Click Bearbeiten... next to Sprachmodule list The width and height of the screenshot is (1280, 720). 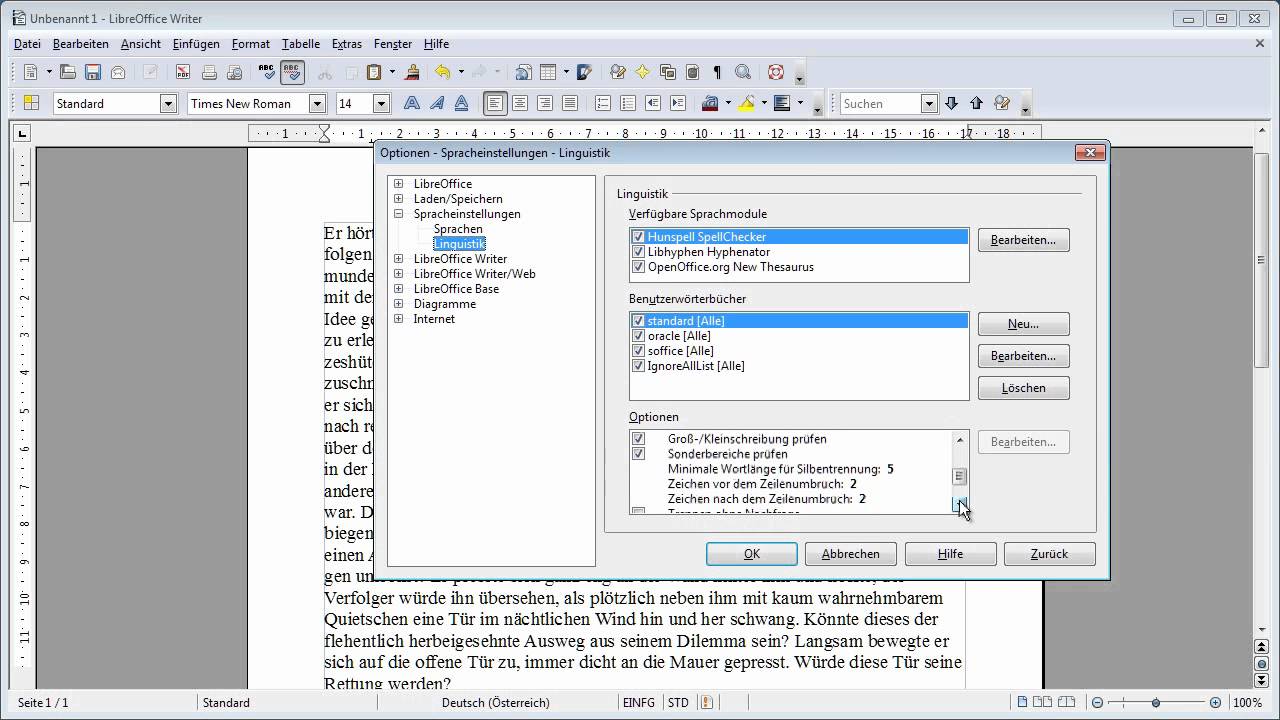pos(1023,240)
